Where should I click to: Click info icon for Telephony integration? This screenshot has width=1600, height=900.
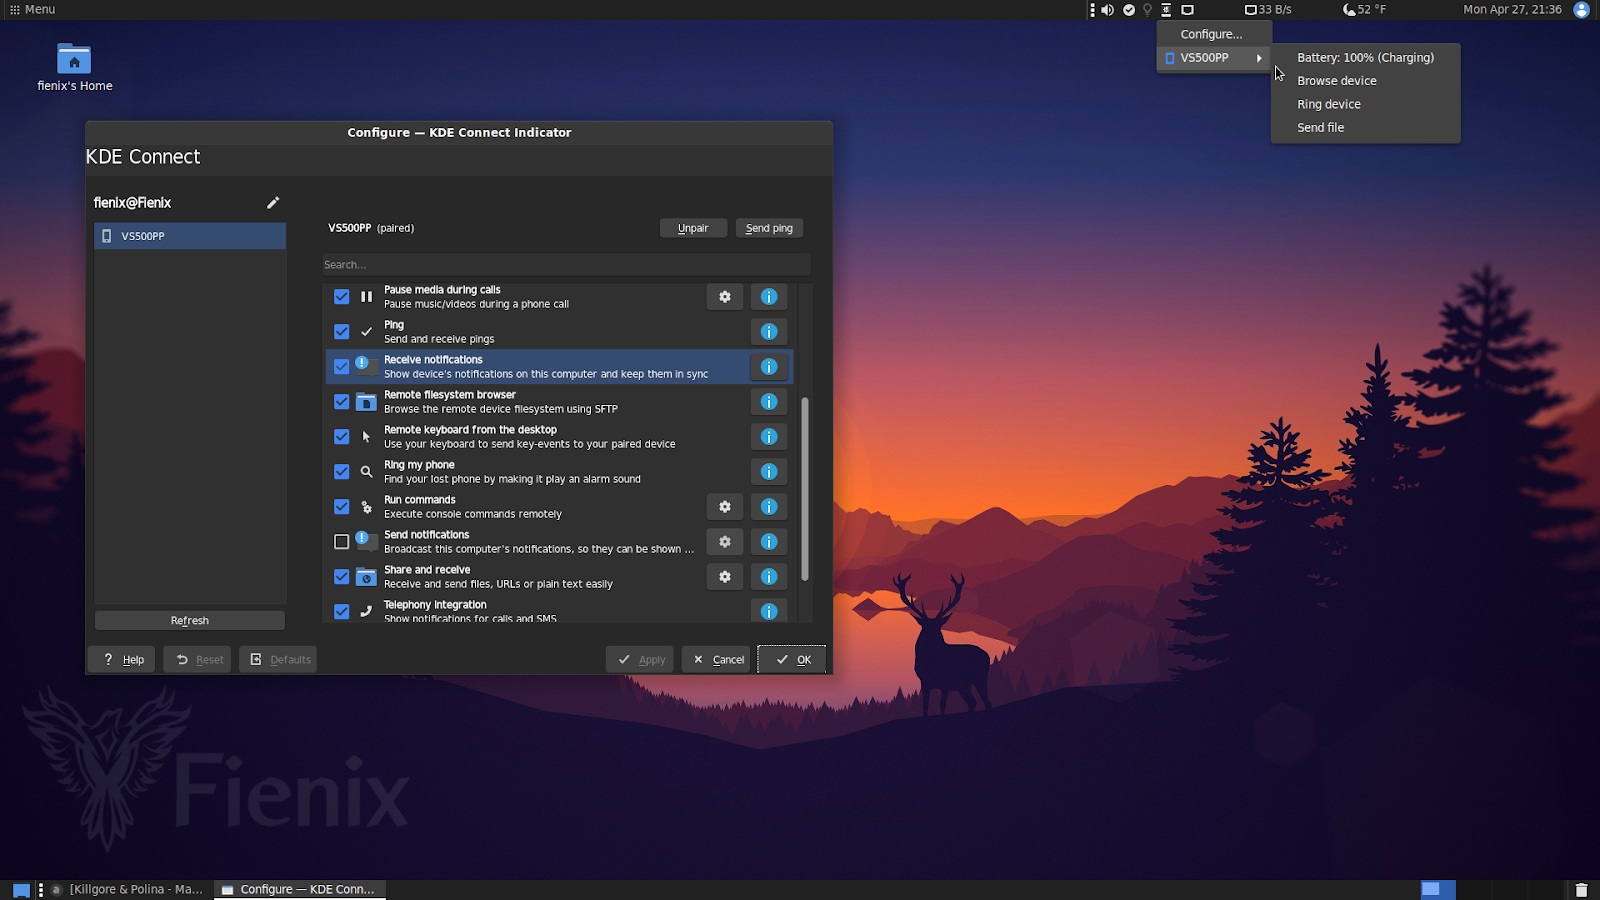(x=768, y=611)
